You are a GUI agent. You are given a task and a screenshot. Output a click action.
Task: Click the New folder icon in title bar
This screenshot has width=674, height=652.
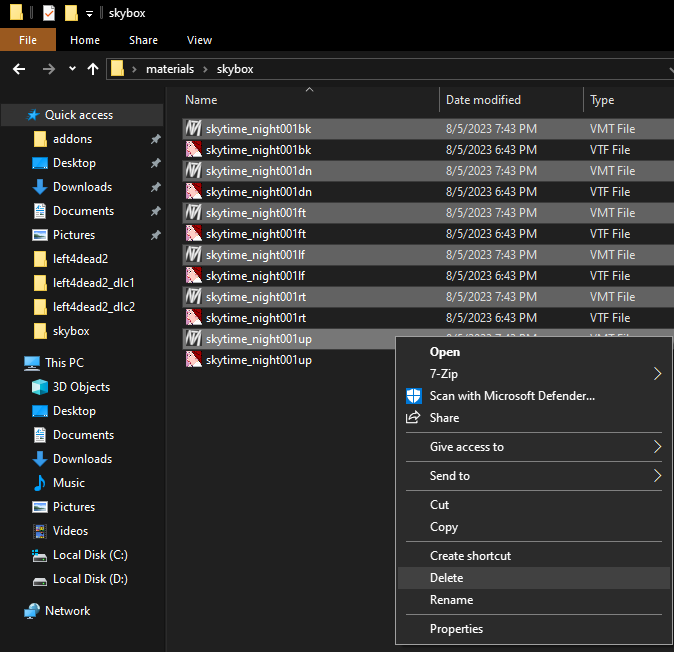[71, 13]
